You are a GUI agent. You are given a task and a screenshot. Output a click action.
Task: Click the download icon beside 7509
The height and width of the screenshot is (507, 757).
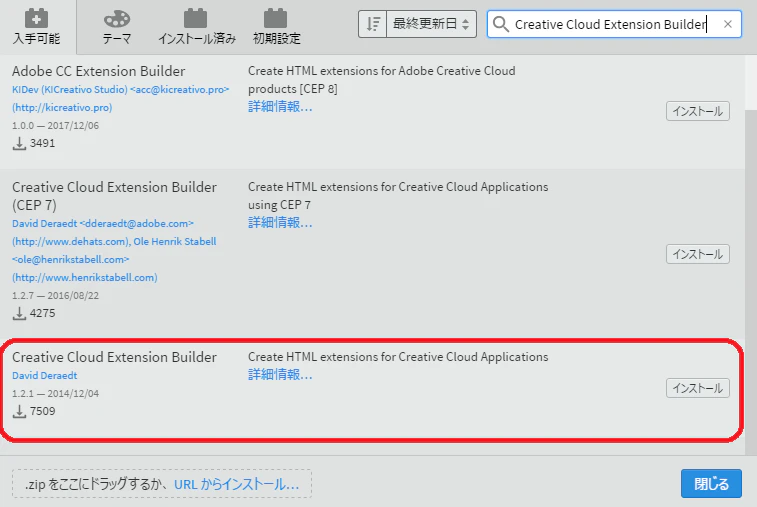tap(19, 411)
